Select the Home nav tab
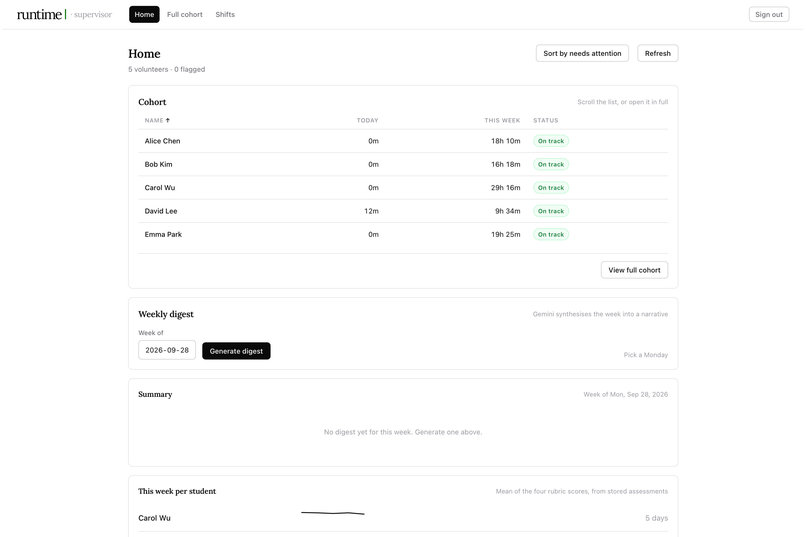 pyautogui.click(x=144, y=14)
